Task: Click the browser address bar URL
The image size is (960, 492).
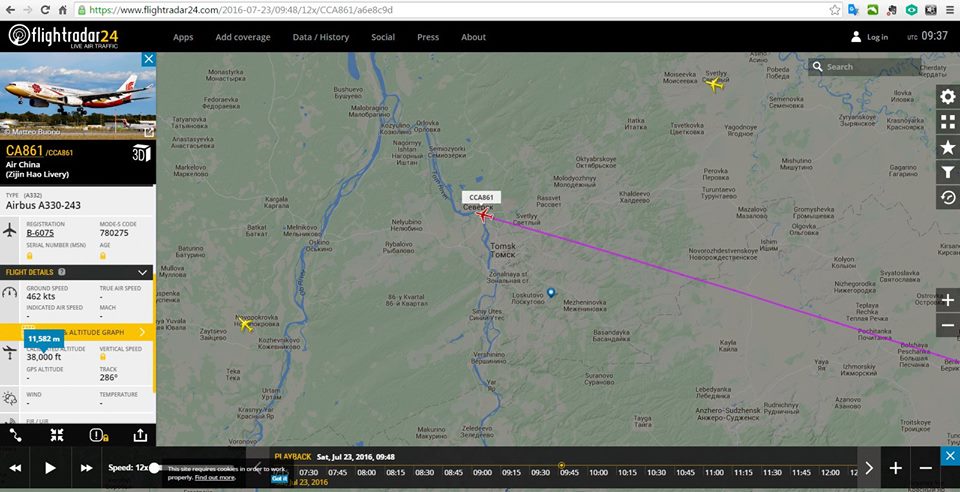Action: pyautogui.click(x=241, y=10)
